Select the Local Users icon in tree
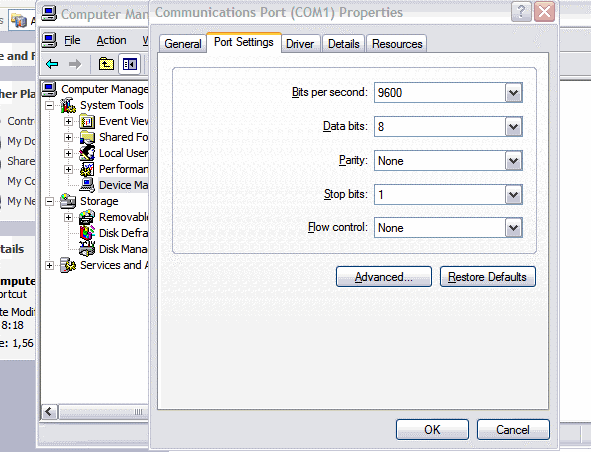Screen dimensions: 591x452 [x=87, y=153]
